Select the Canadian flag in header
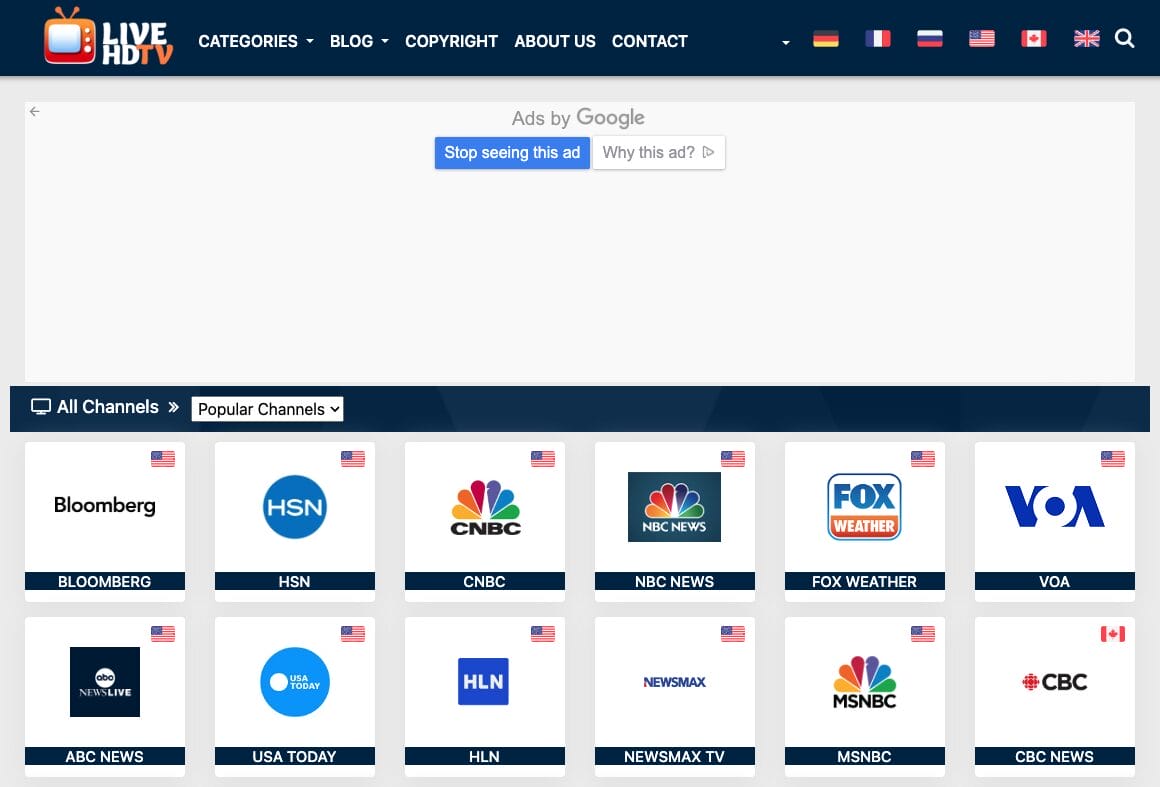1160x787 pixels. point(1033,38)
